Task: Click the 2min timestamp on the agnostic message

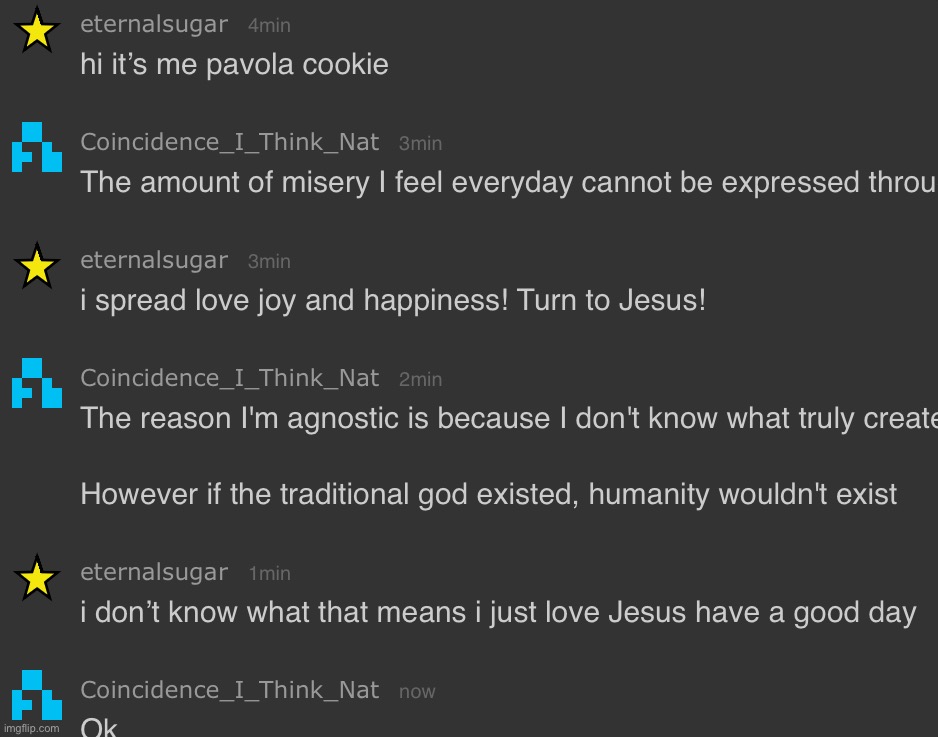Action: (x=421, y=379)
